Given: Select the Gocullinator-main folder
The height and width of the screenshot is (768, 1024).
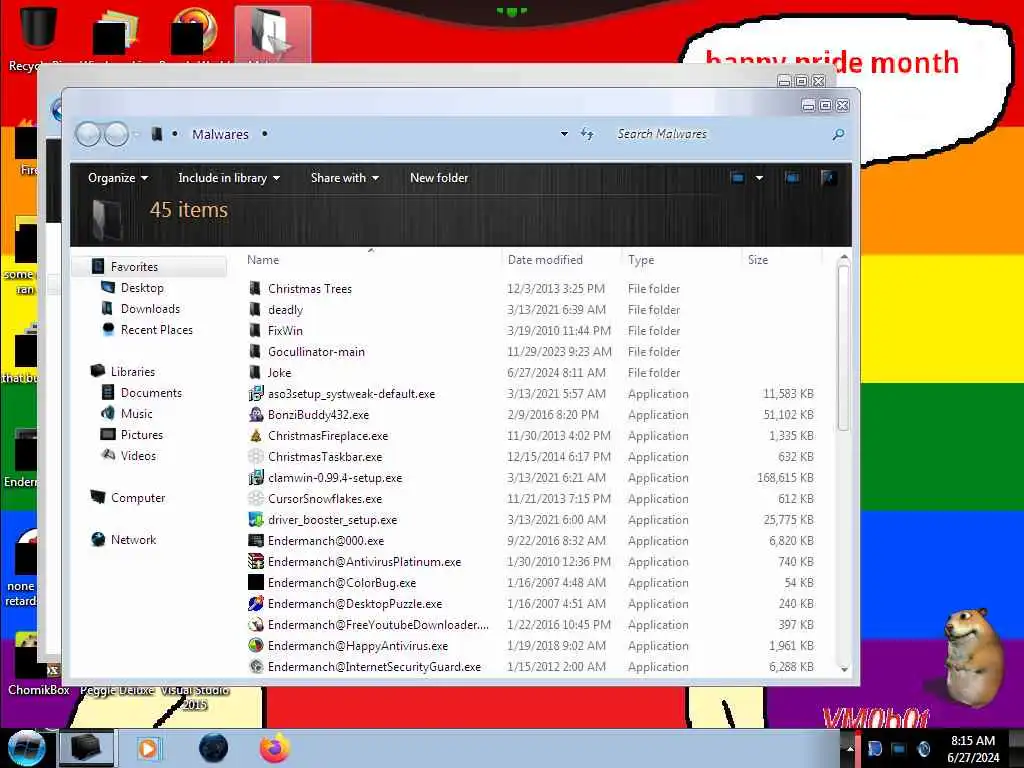Looking at the screenshot, I should (x=316, y=351).
